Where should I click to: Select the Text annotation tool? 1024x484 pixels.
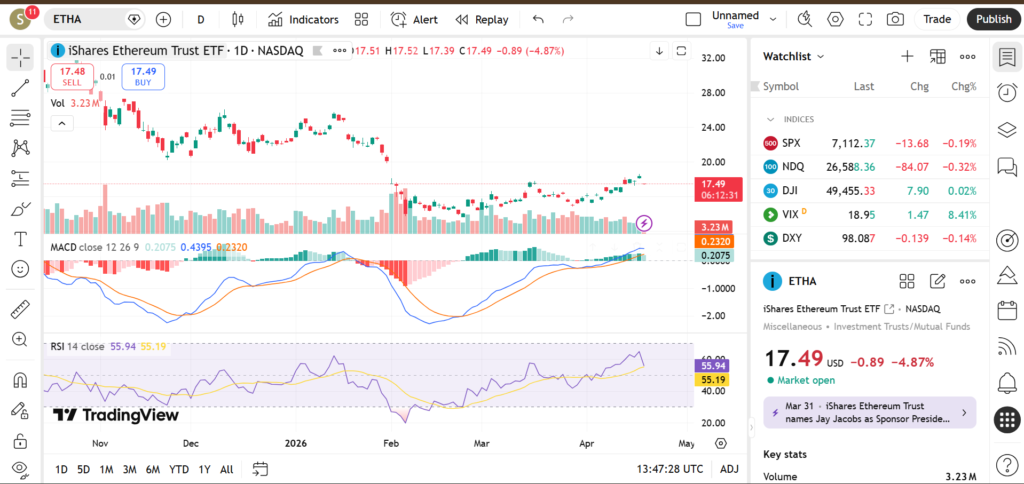pos(20,239)
